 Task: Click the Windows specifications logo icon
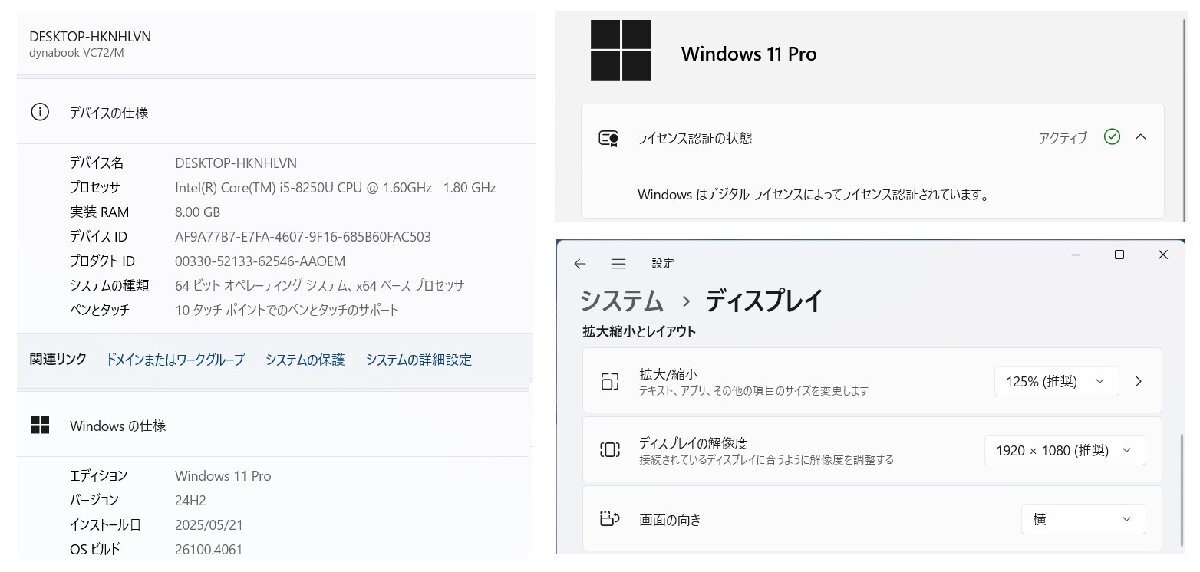40,426
